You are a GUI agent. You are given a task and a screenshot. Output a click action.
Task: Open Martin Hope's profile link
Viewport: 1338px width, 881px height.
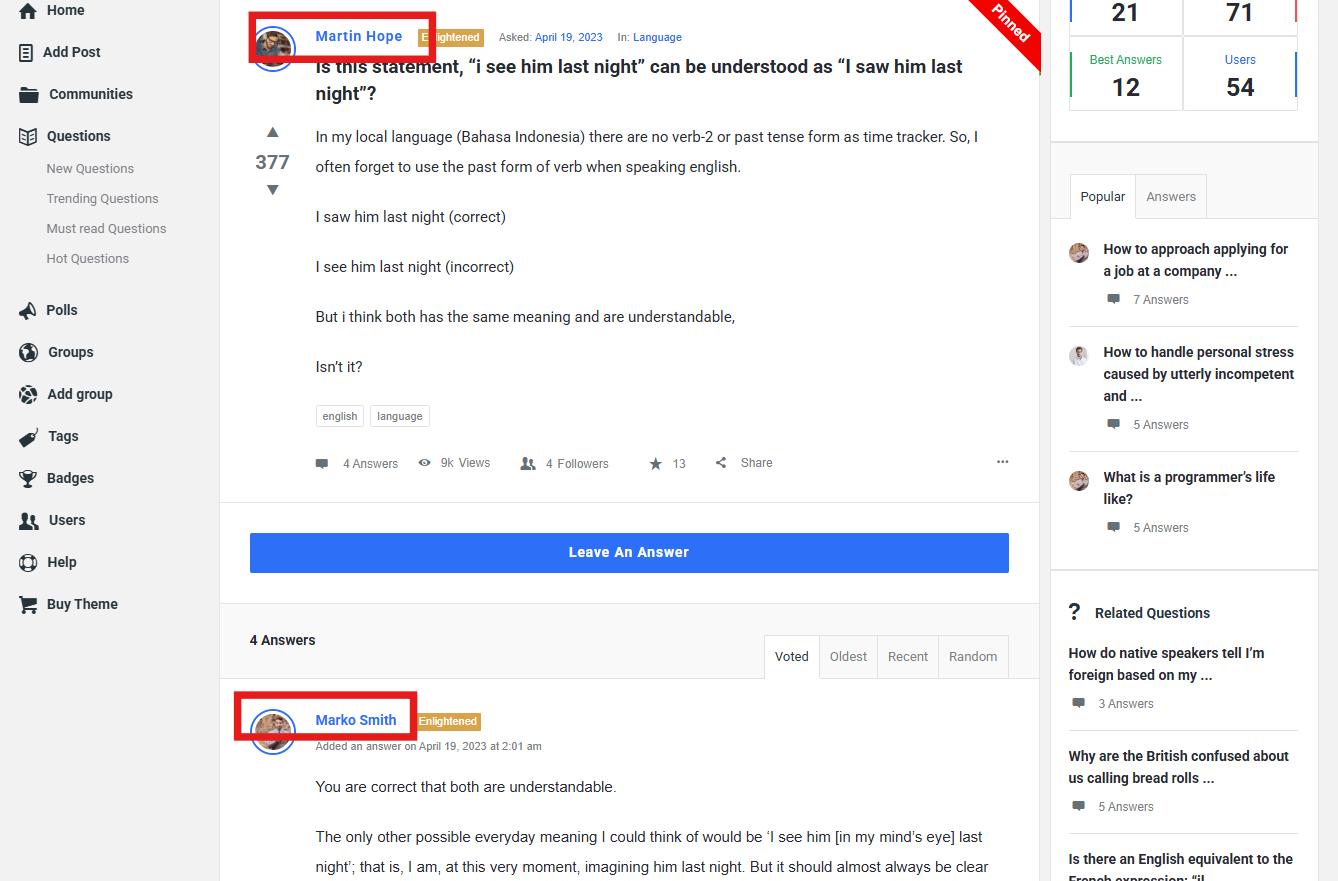point(359,36)
